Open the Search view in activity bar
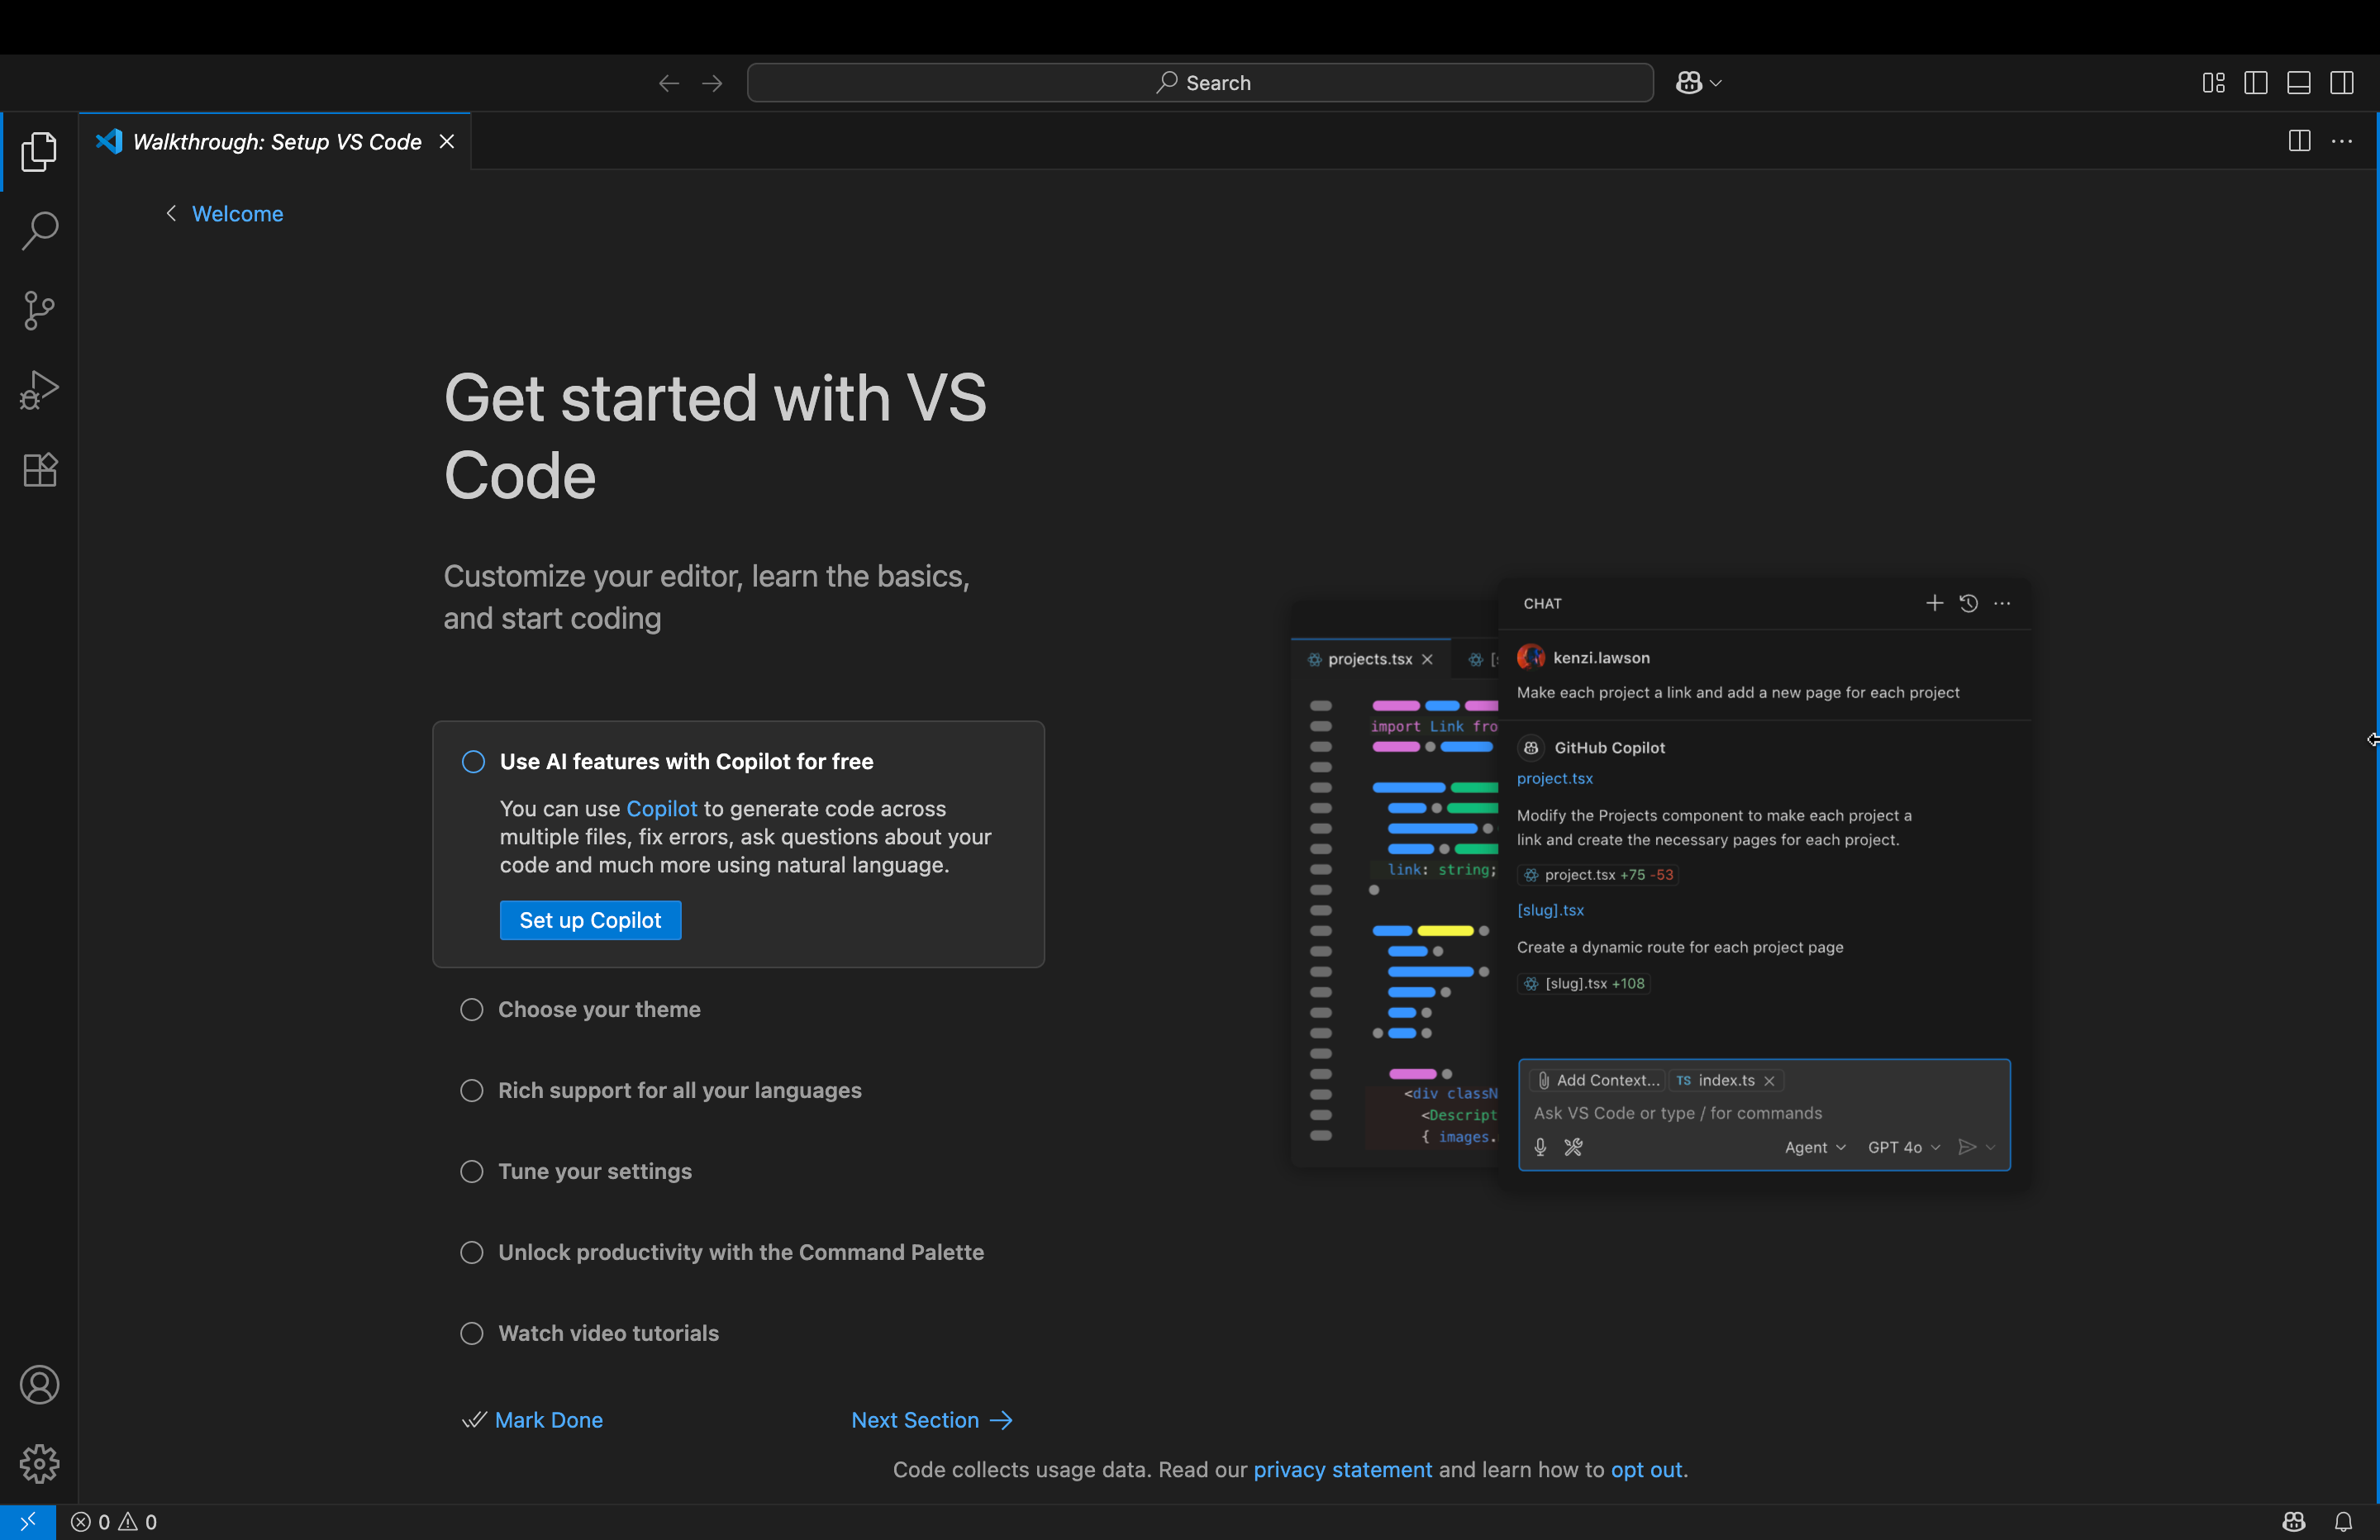 coord(39,231)
